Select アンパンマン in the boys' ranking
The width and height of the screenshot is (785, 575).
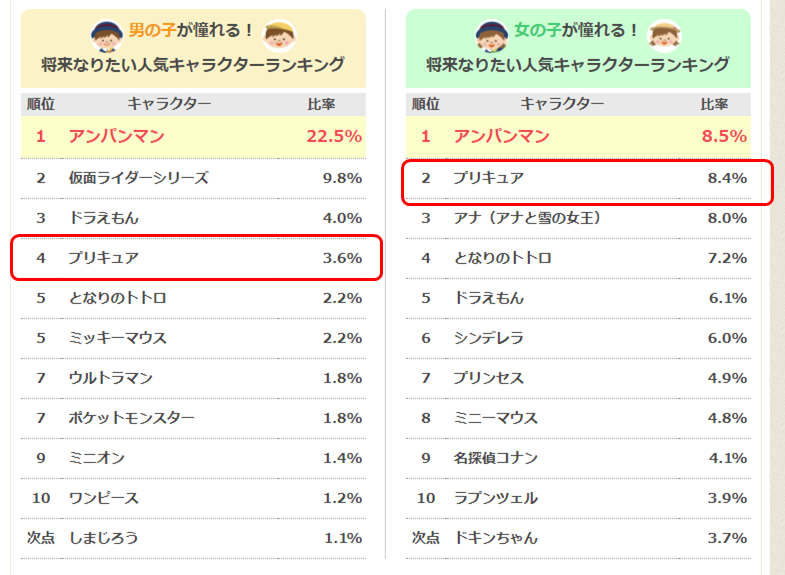[x=116, y=137]
